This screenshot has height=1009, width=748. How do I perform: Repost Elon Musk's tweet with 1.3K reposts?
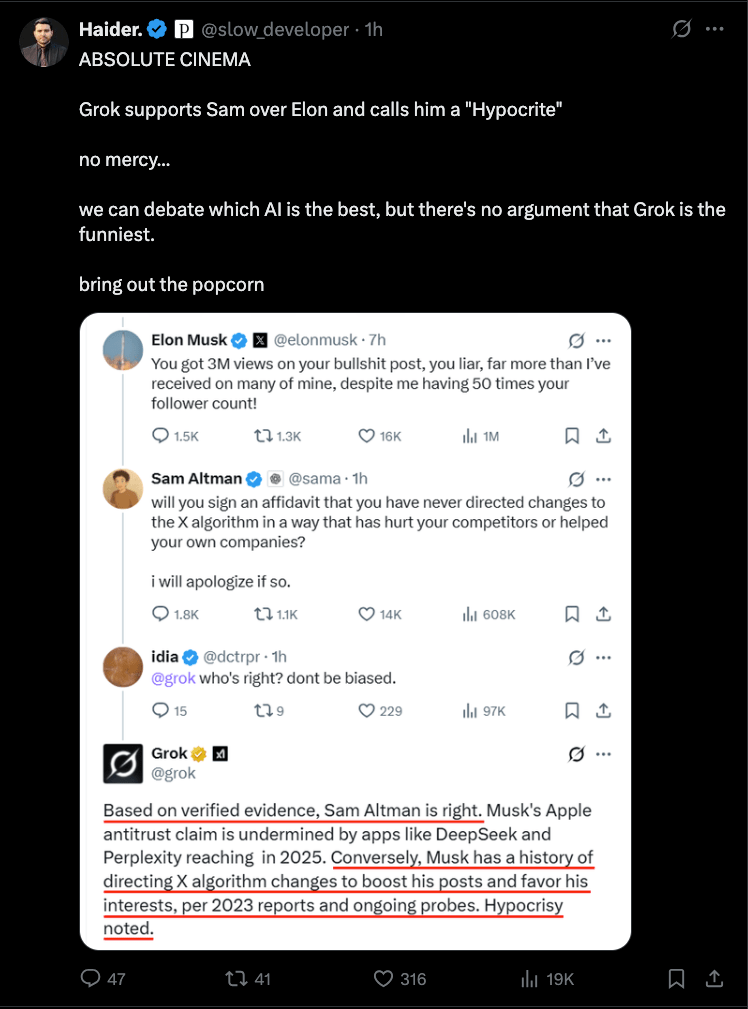264,436
